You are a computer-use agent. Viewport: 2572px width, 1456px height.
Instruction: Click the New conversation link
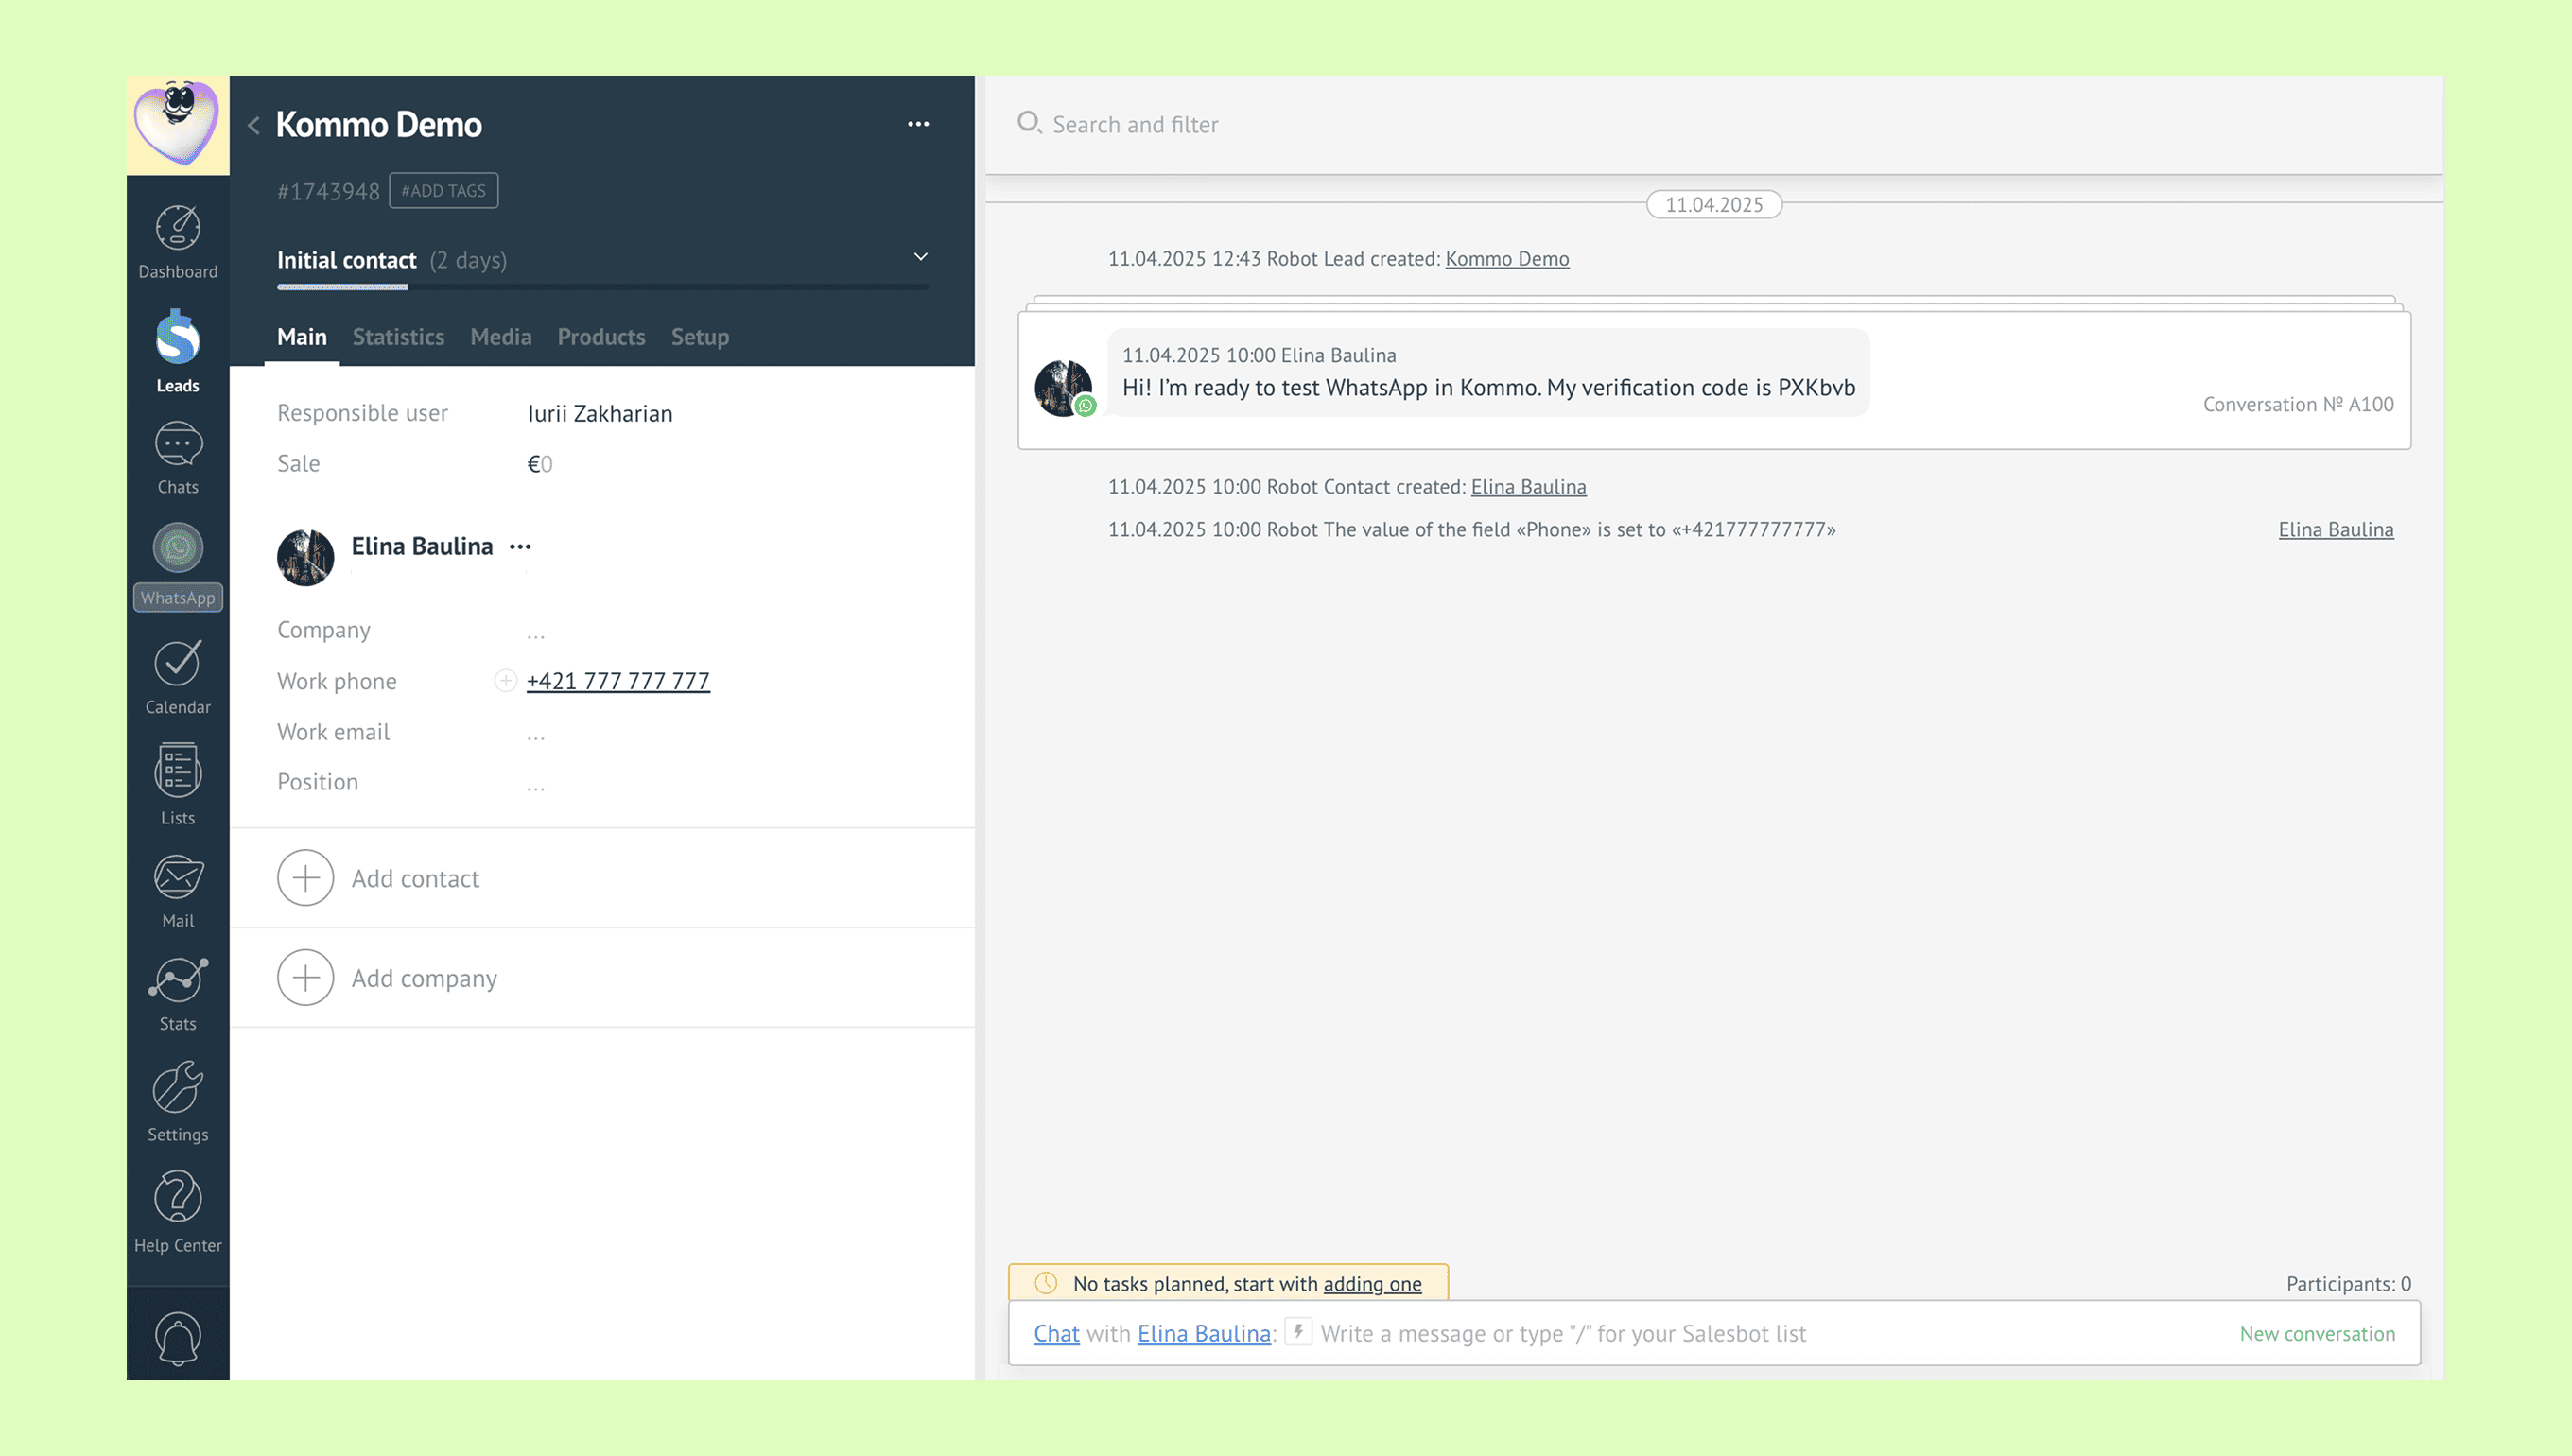click(x=2317, y=1333)
